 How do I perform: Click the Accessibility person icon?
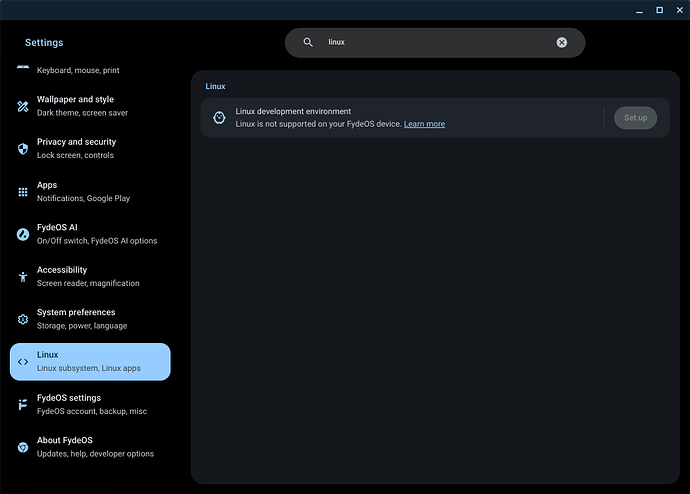(x=23, y=276)
